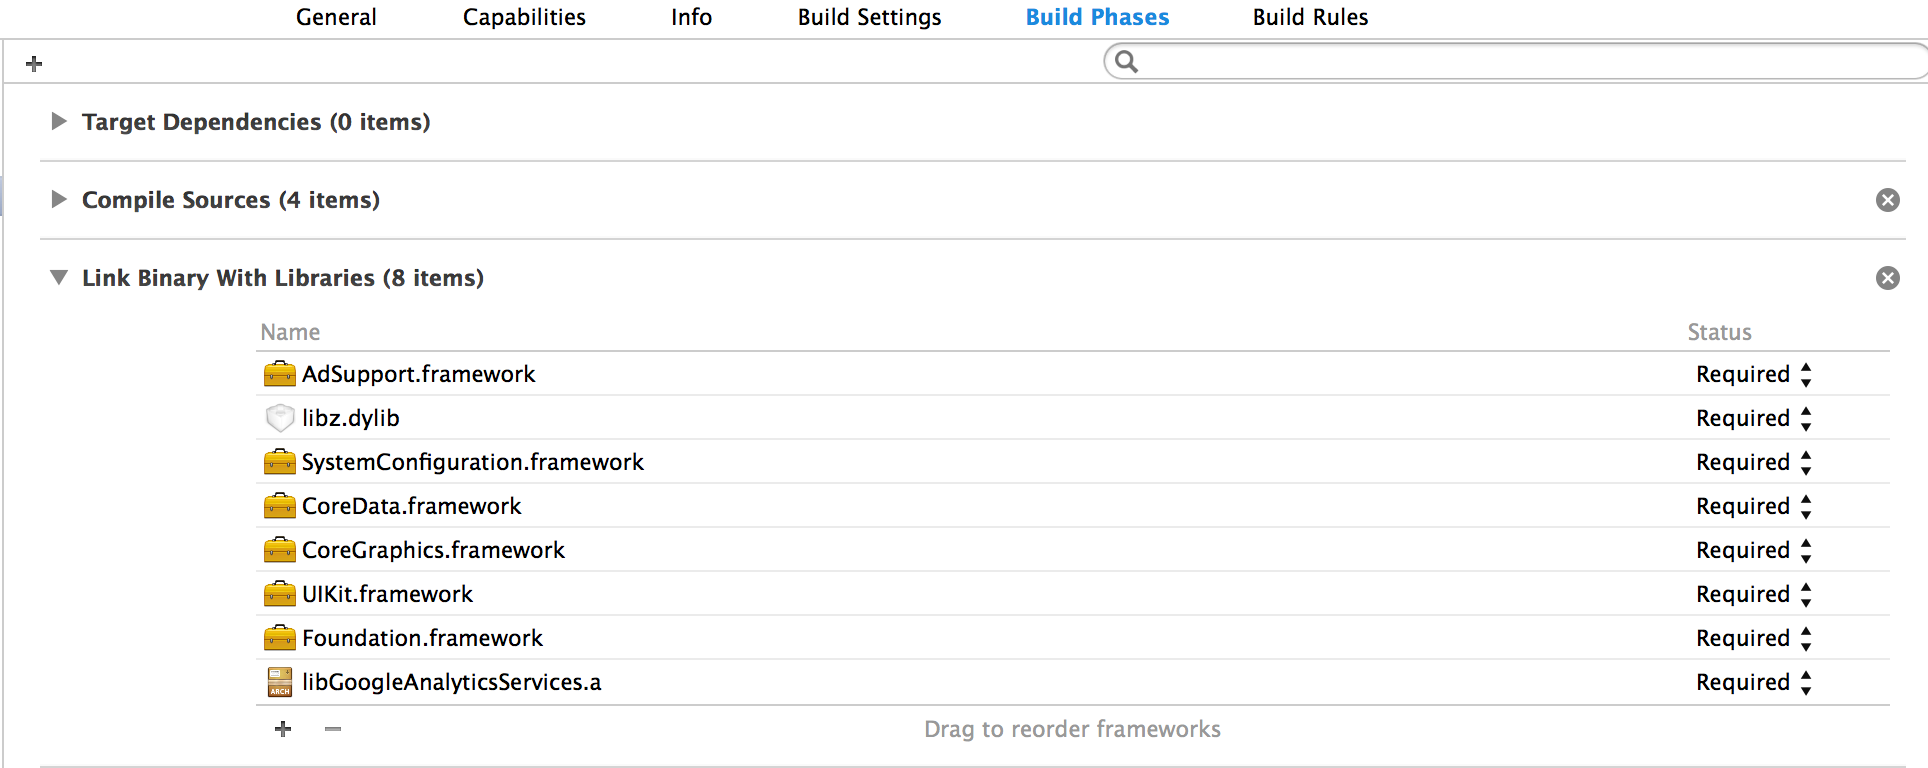The height and width of the screenshot is (768, 1928).
Task: Click minus to remove selected library
Action: [333, 729]
